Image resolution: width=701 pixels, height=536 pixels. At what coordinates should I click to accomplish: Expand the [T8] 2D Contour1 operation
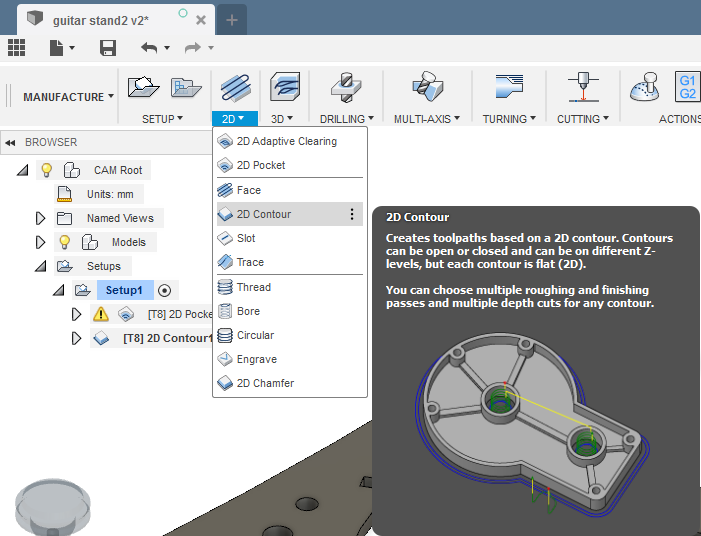pos(76,338)
